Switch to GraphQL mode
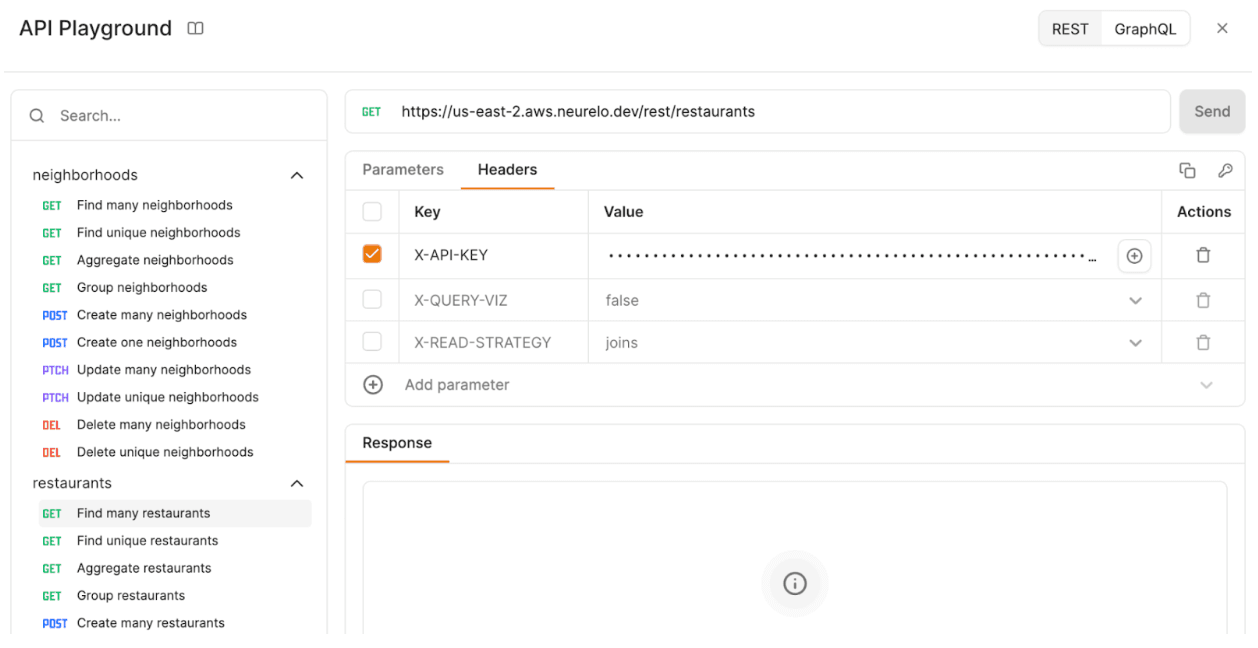Image resolution: width=1258 pixels, height=648 pixels. 1145,29
